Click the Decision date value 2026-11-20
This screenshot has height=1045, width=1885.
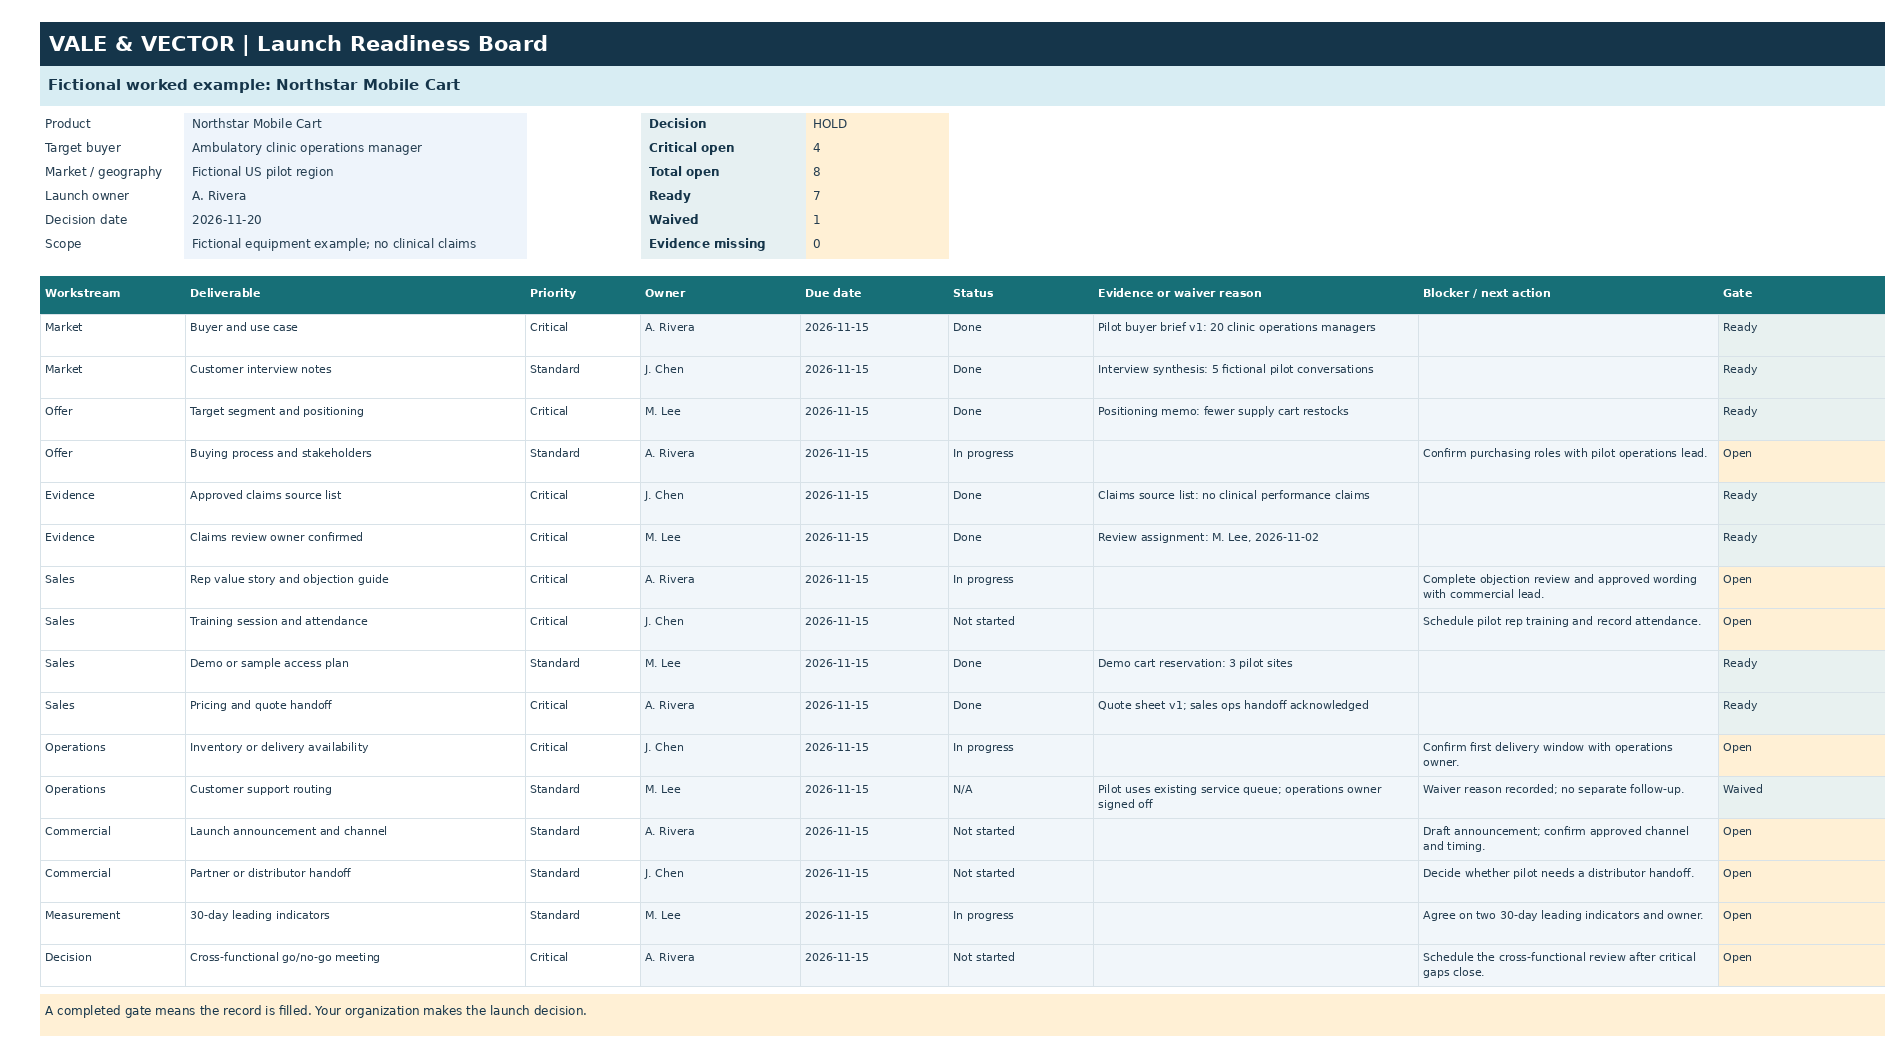(x=355, y=220)
